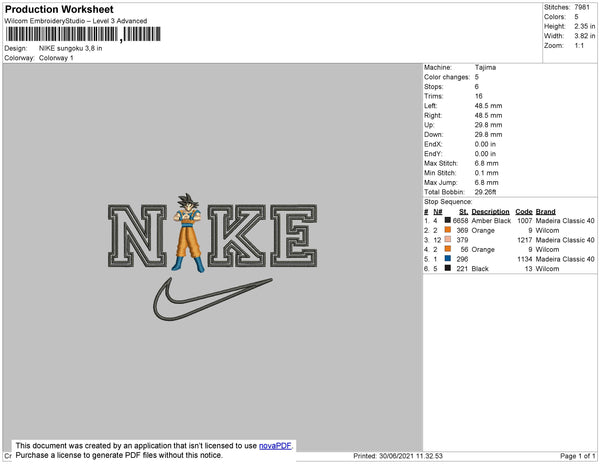600x464 pixels.
Task: Click the 'Brand' column header
Action: 545,211
